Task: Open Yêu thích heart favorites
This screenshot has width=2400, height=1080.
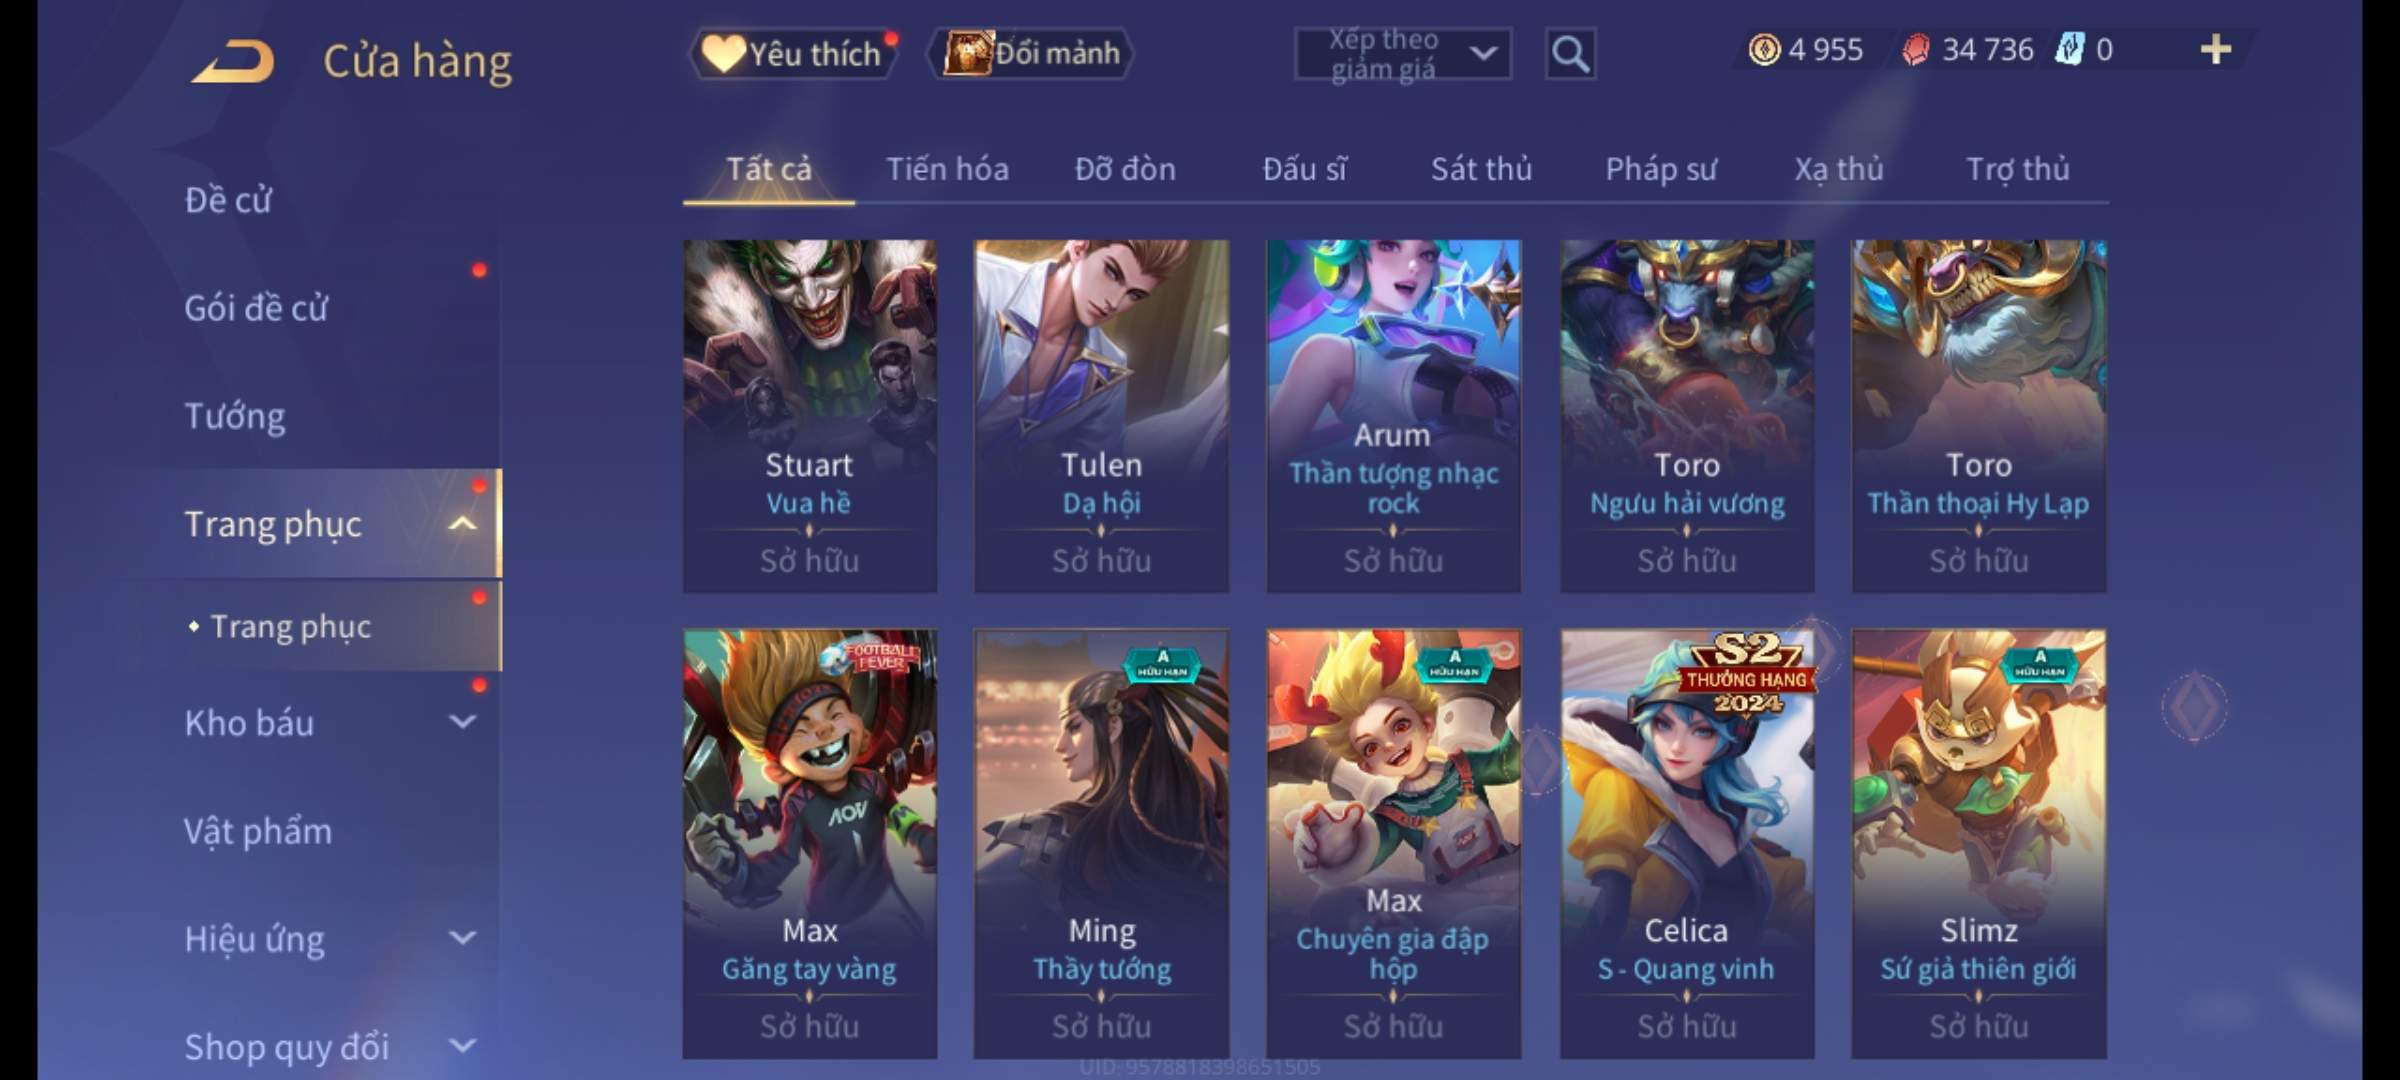Action: pos(793,53)
